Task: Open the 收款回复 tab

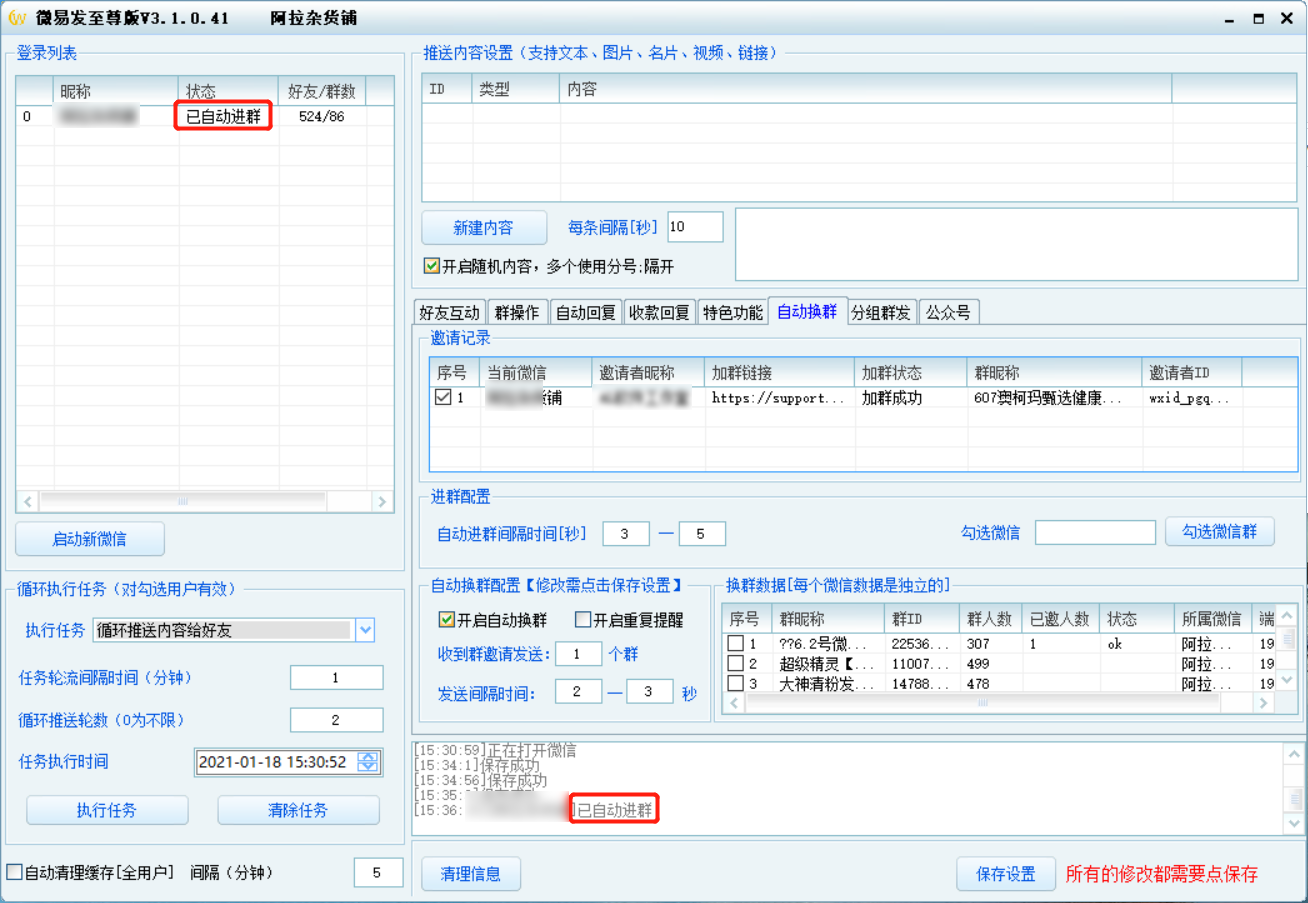Action: click(x=659, y=312)
